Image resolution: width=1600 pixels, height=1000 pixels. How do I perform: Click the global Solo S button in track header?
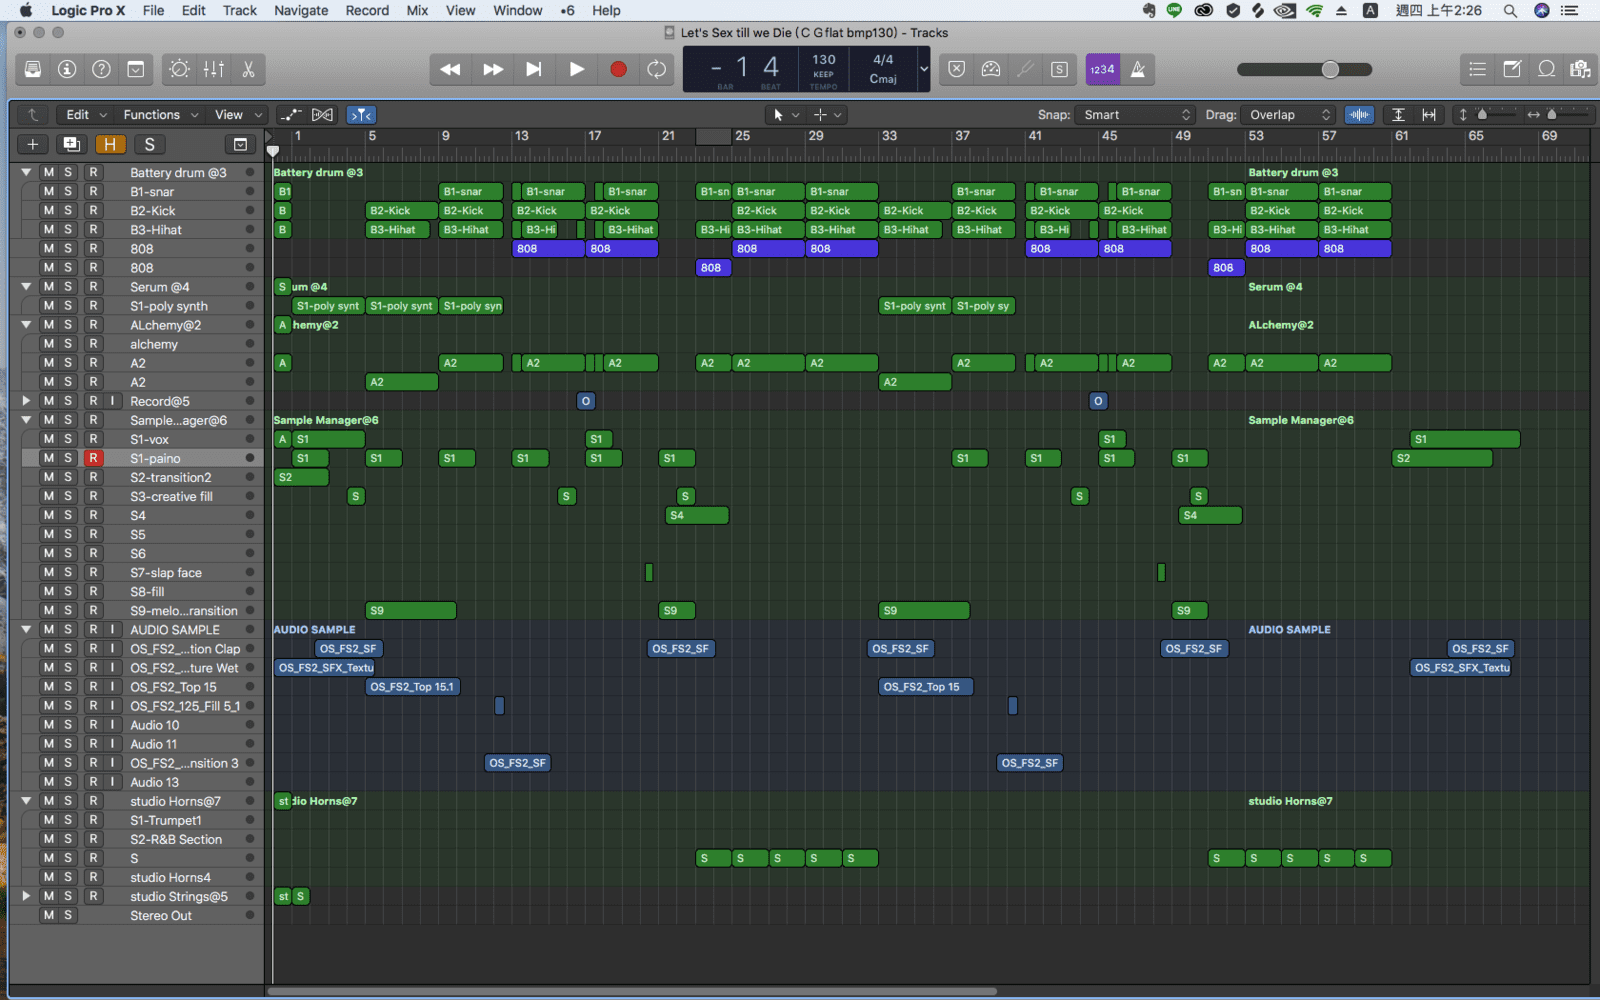pos(149,144)
